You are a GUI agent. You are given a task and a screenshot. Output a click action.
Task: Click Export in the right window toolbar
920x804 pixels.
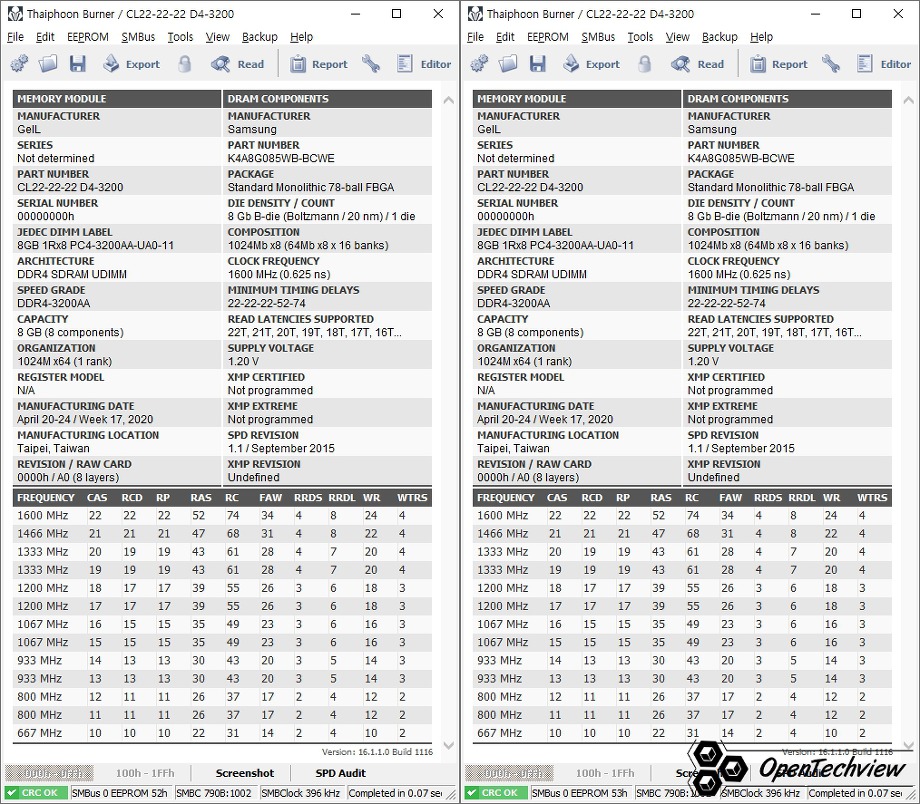[591, 63]
